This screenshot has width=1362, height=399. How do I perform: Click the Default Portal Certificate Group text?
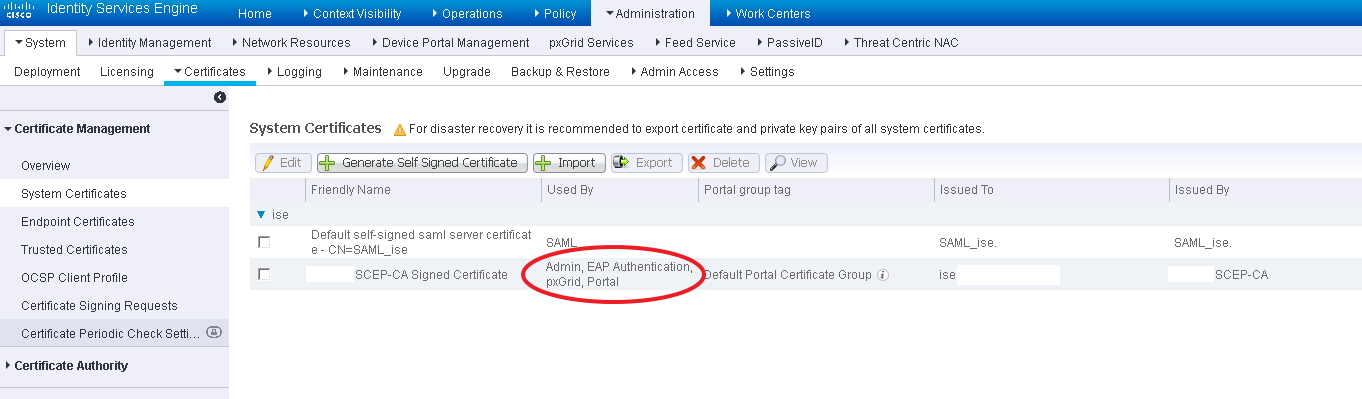788,274
